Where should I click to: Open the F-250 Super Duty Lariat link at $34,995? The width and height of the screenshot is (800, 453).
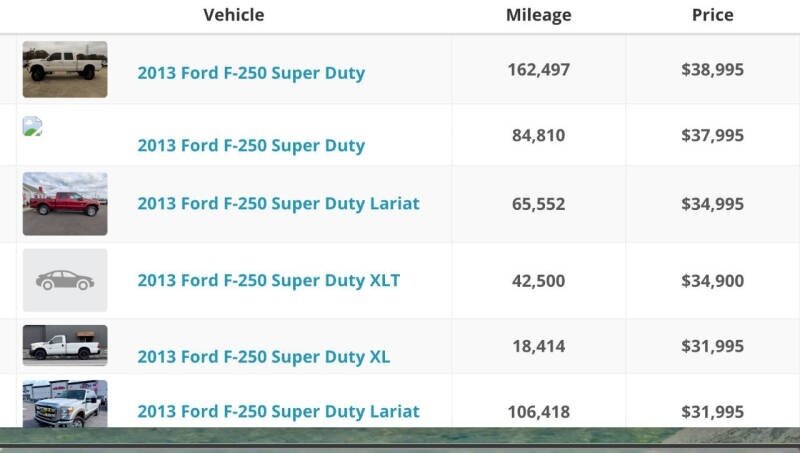click(279, 204)
